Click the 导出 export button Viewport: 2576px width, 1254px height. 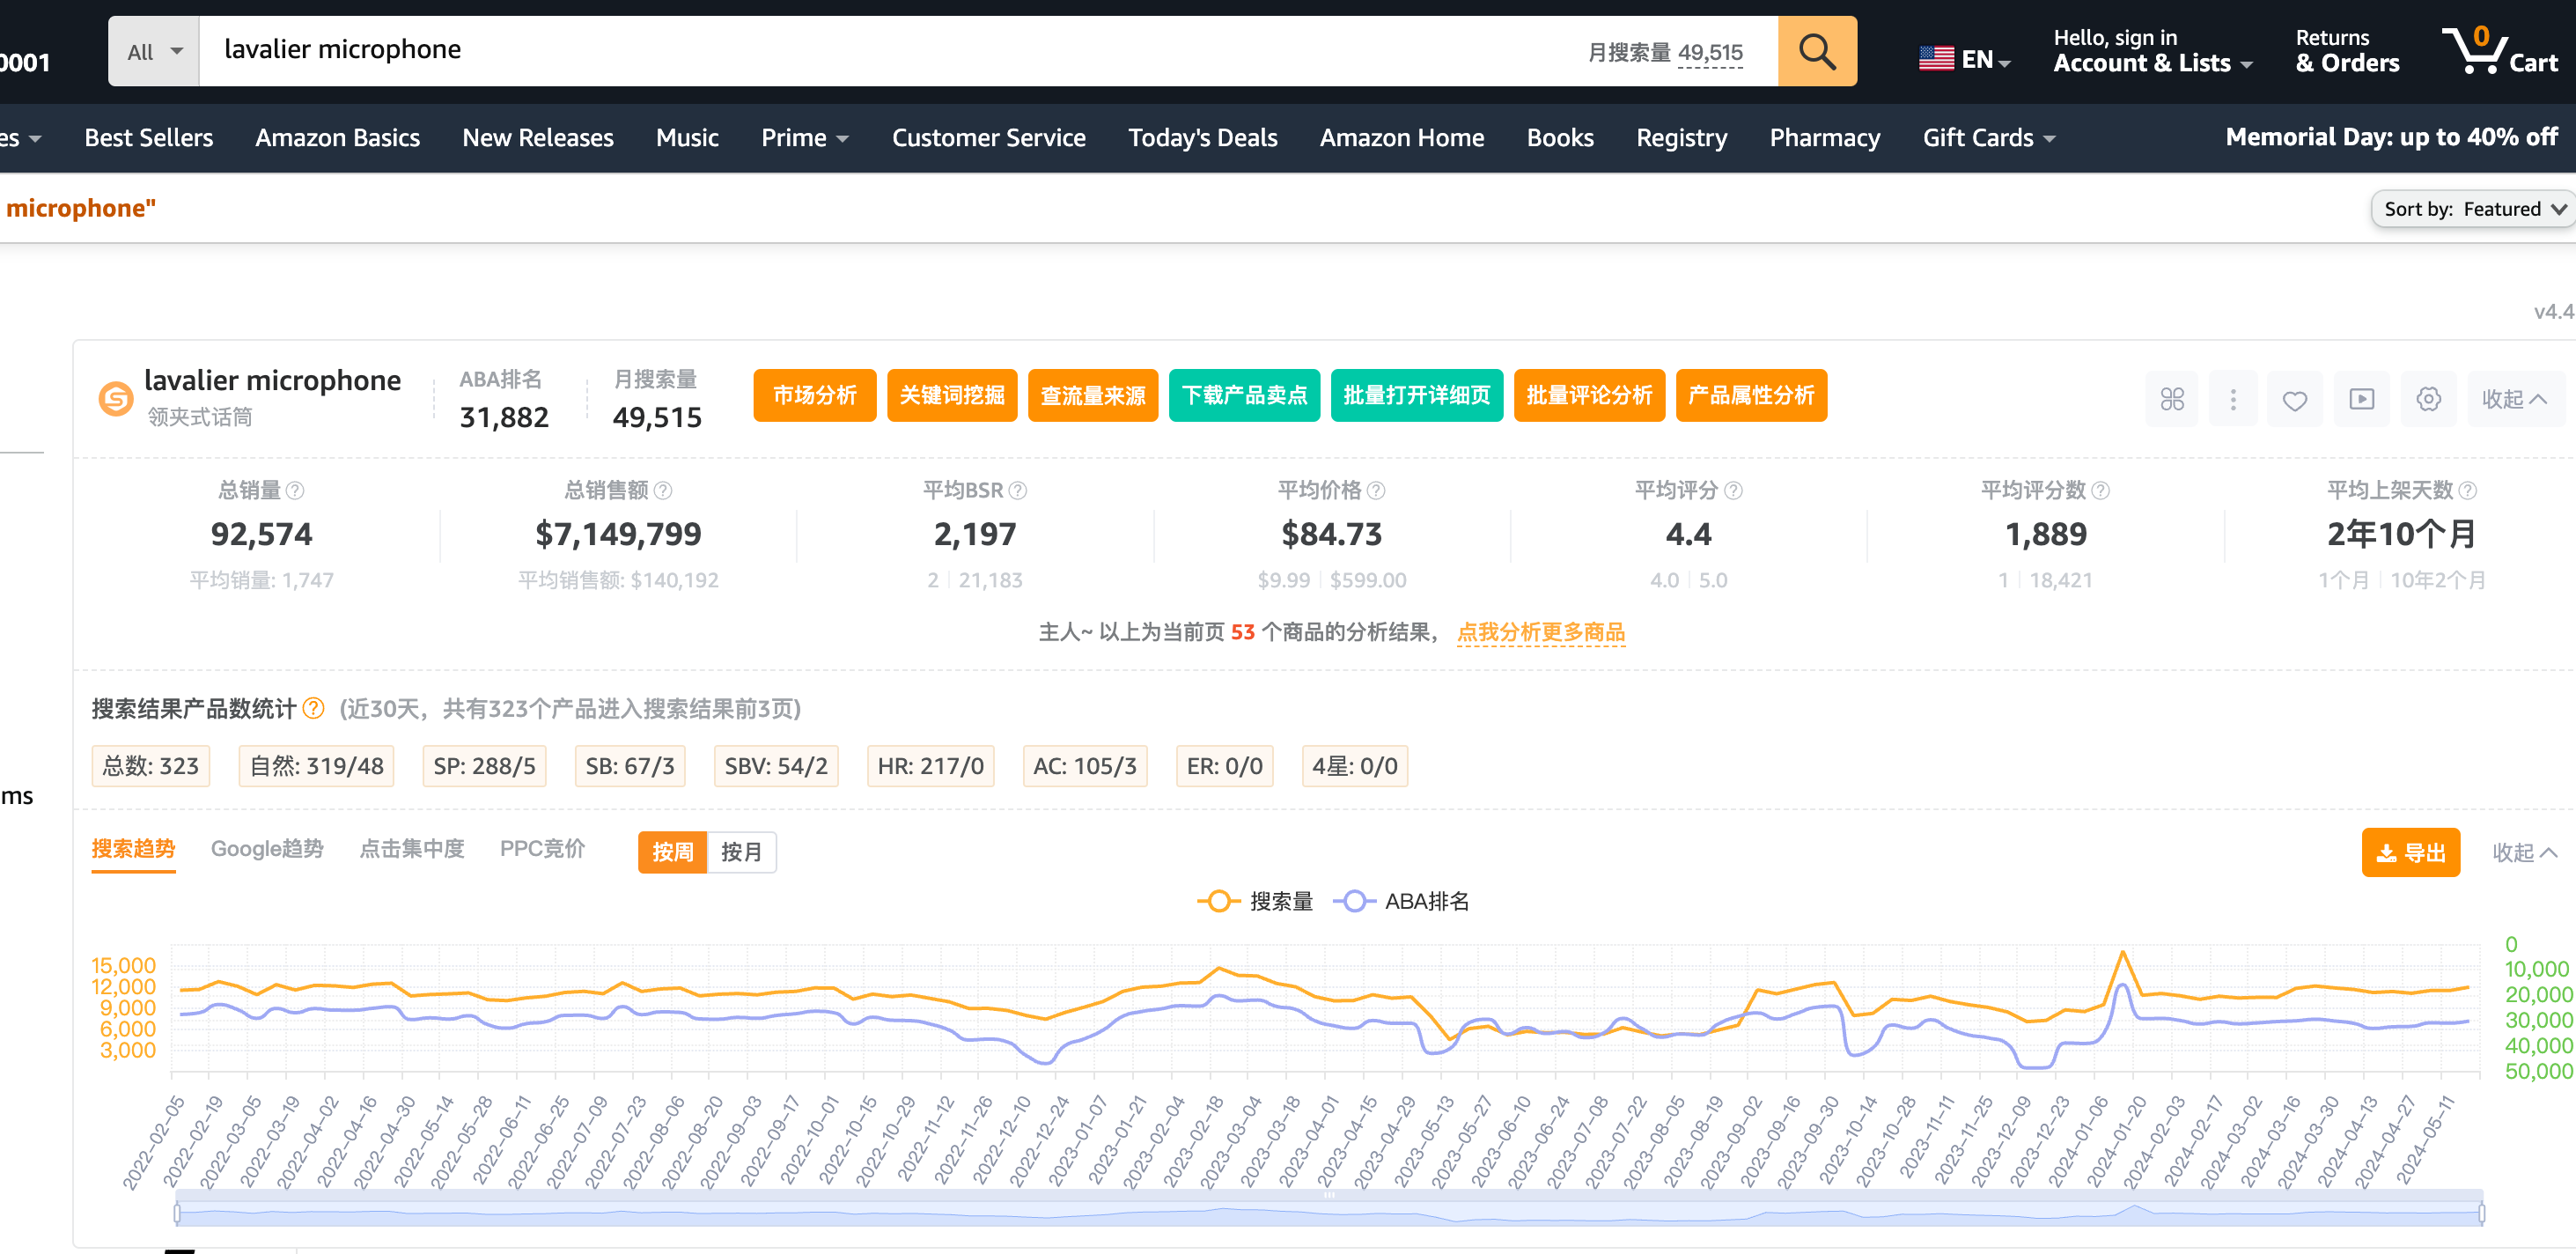[2410, 852]
